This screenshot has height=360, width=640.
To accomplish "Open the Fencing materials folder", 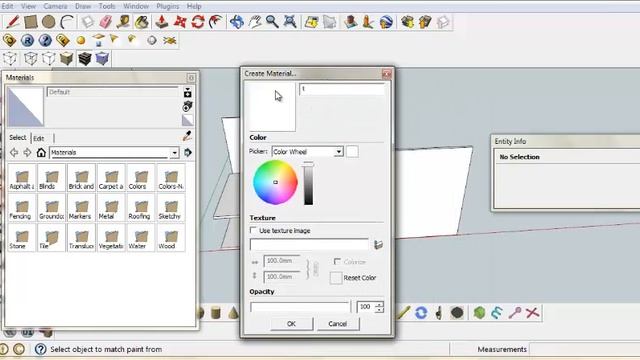I will tap(21, 208).
